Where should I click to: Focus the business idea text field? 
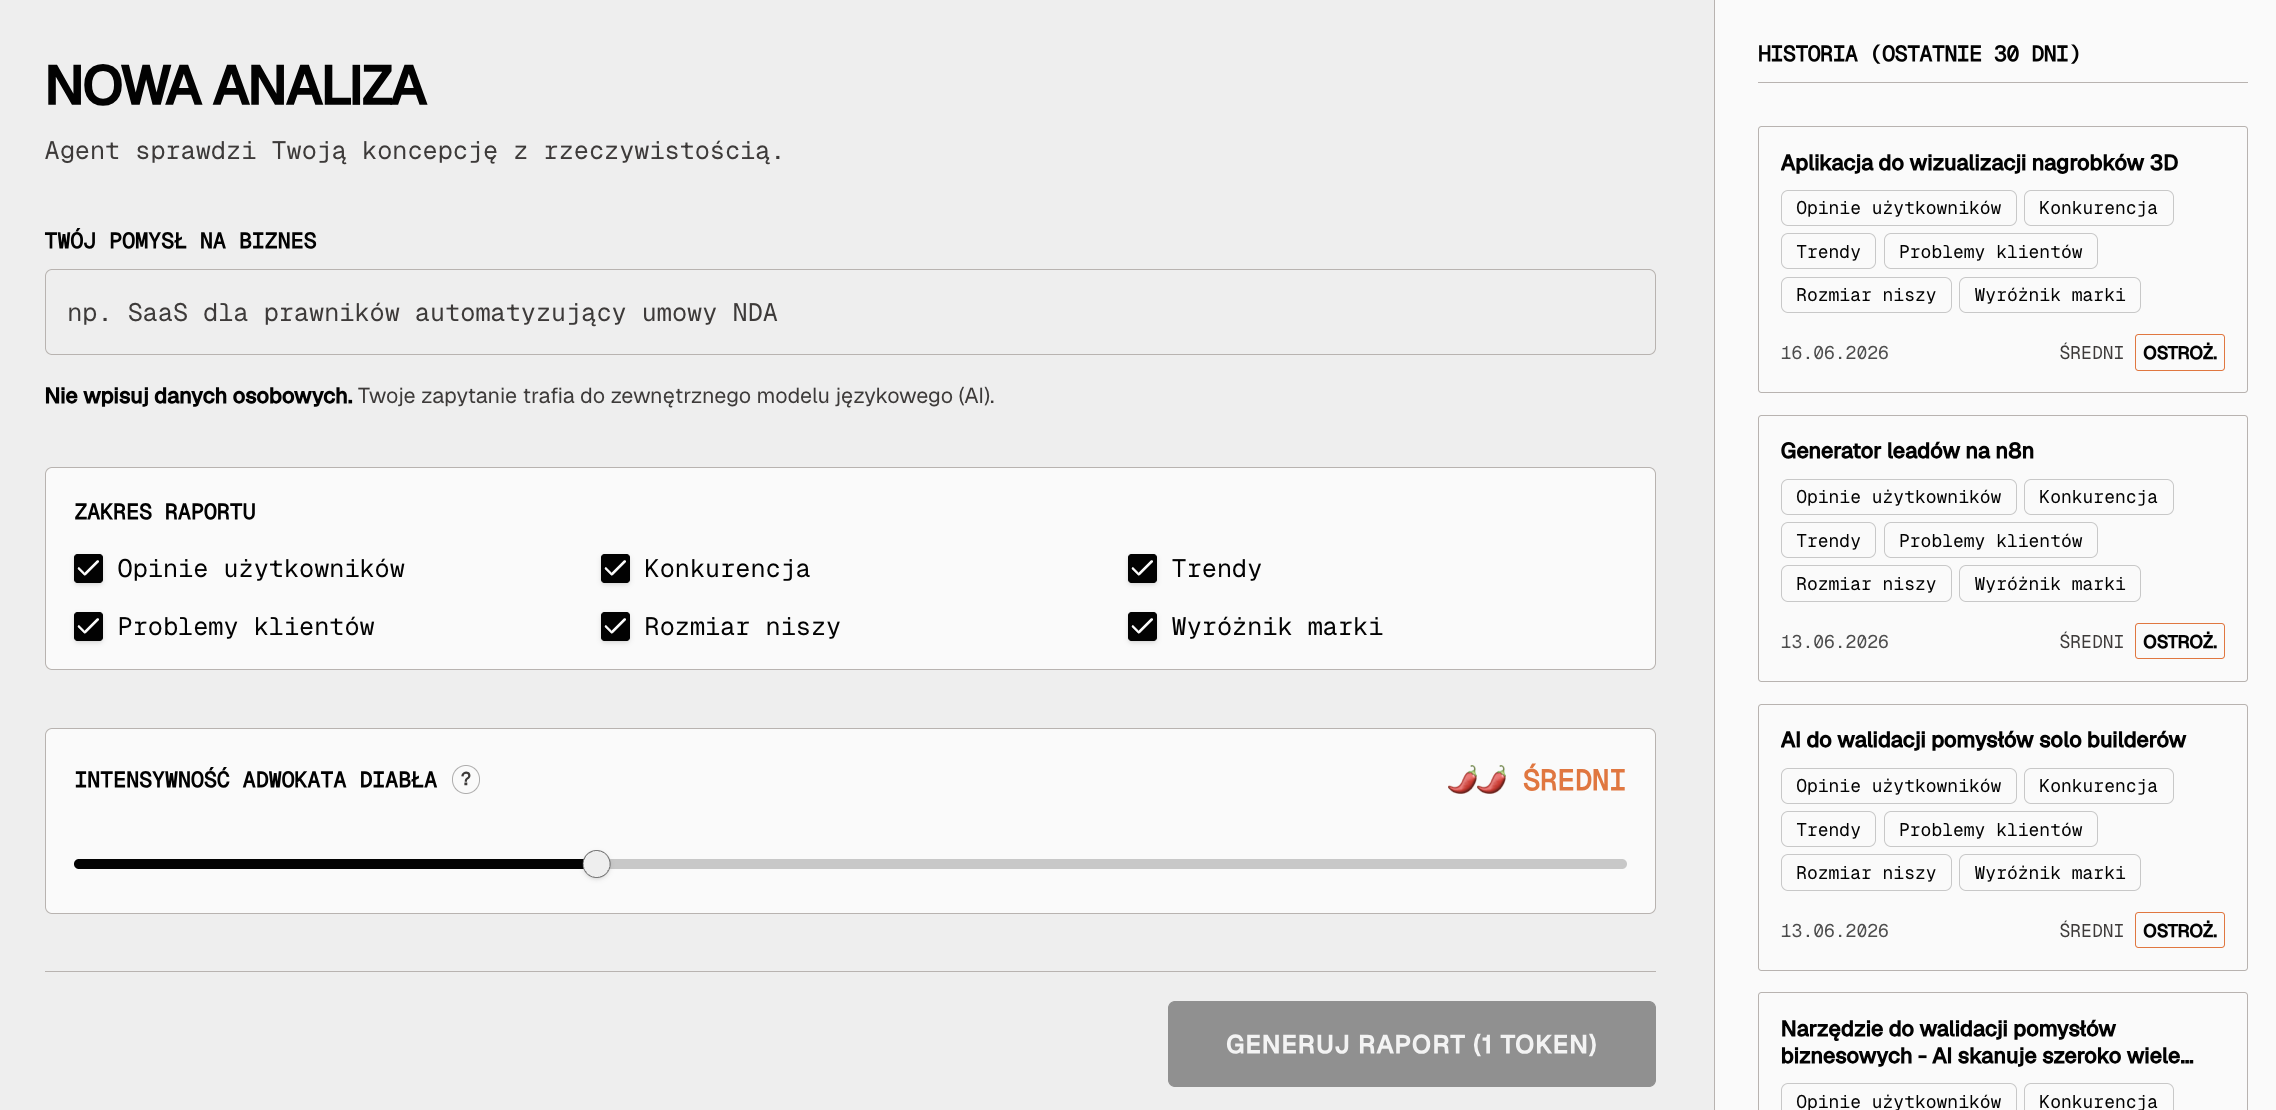[x=850, y=312]
